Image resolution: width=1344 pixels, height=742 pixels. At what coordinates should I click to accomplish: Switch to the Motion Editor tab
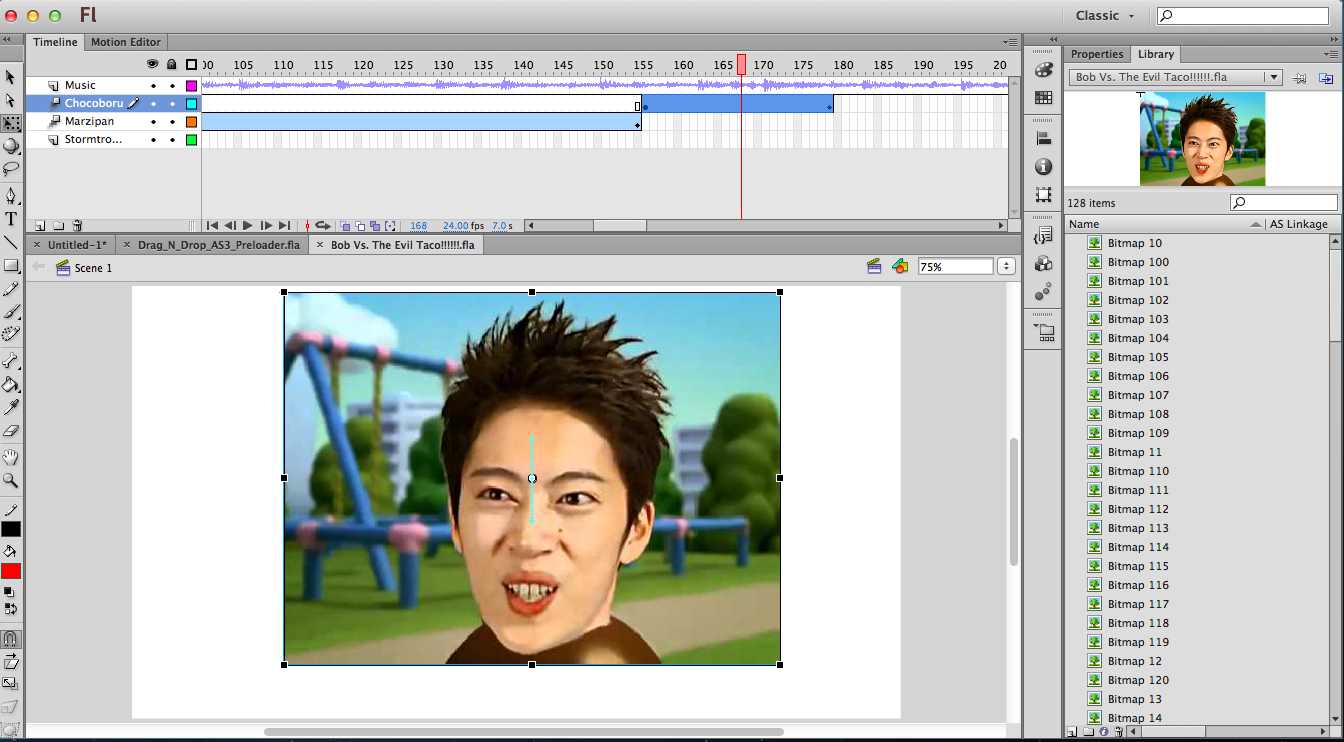coord(126,42)
